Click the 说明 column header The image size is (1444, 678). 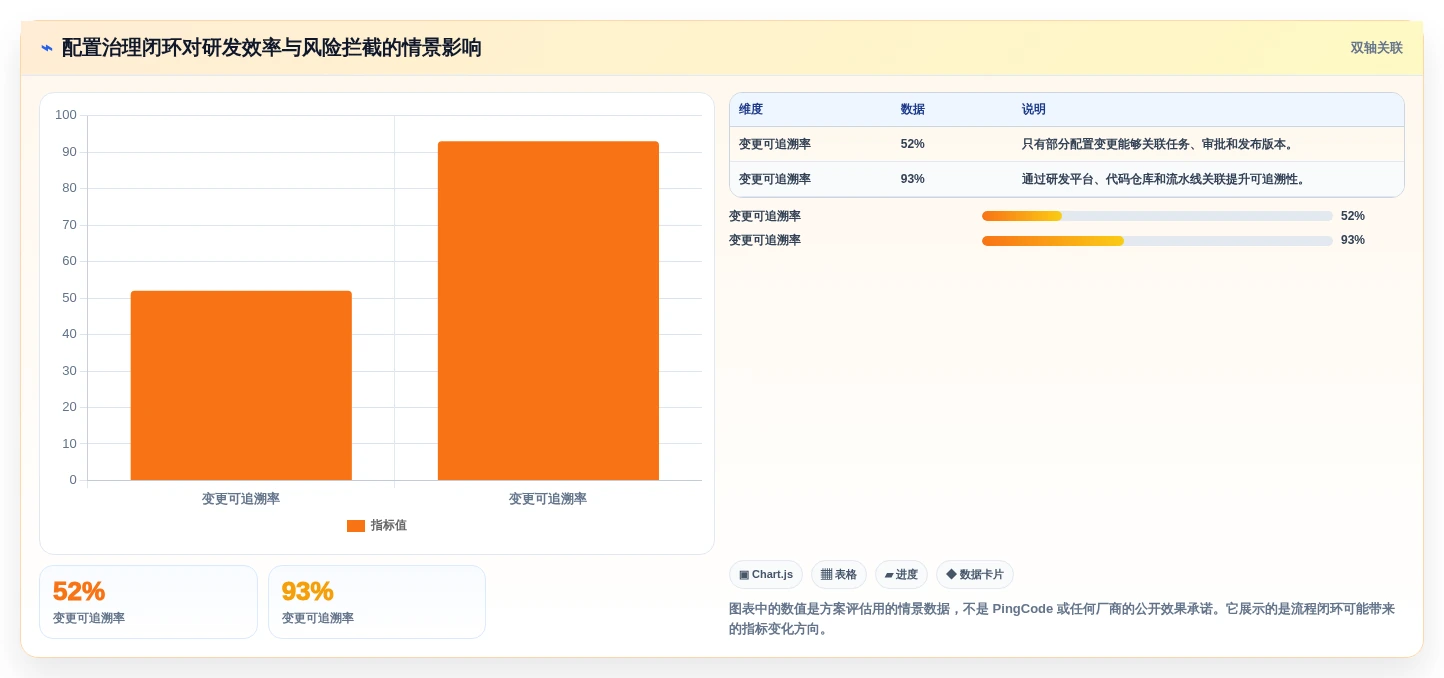1034,110
